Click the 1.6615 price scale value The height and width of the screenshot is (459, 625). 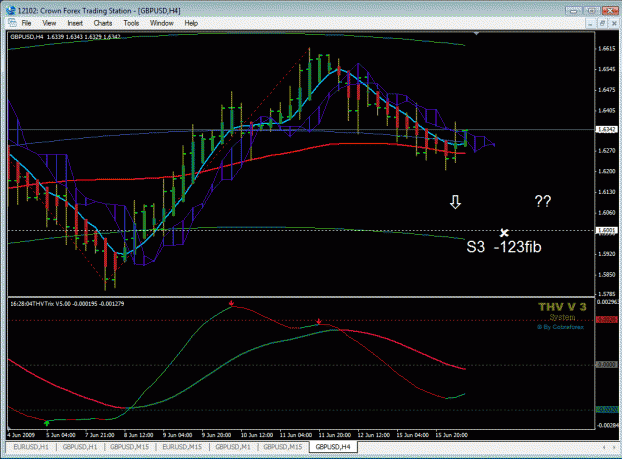606,49
